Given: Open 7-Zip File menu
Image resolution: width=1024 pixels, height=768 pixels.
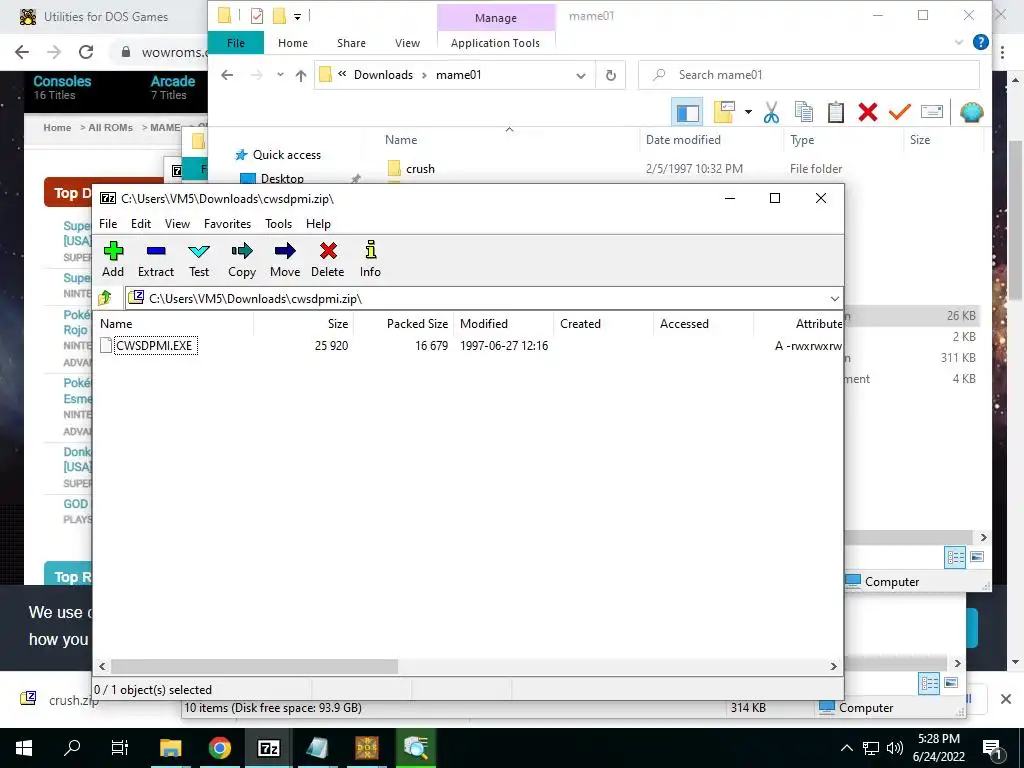Looking at the screenshot, I should tap(108, 223).
